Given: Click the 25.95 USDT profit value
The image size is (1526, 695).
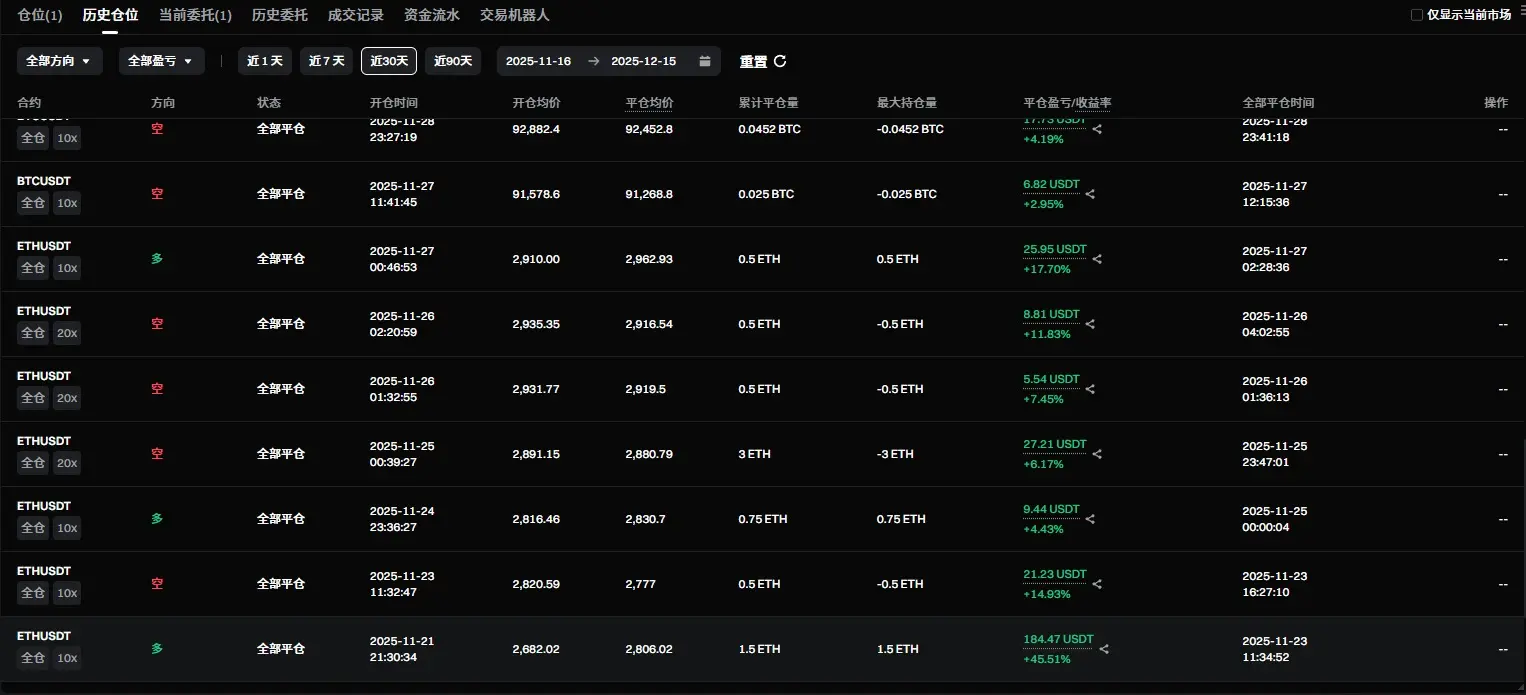Looking at the screenshot, I should coord(1055,249).
